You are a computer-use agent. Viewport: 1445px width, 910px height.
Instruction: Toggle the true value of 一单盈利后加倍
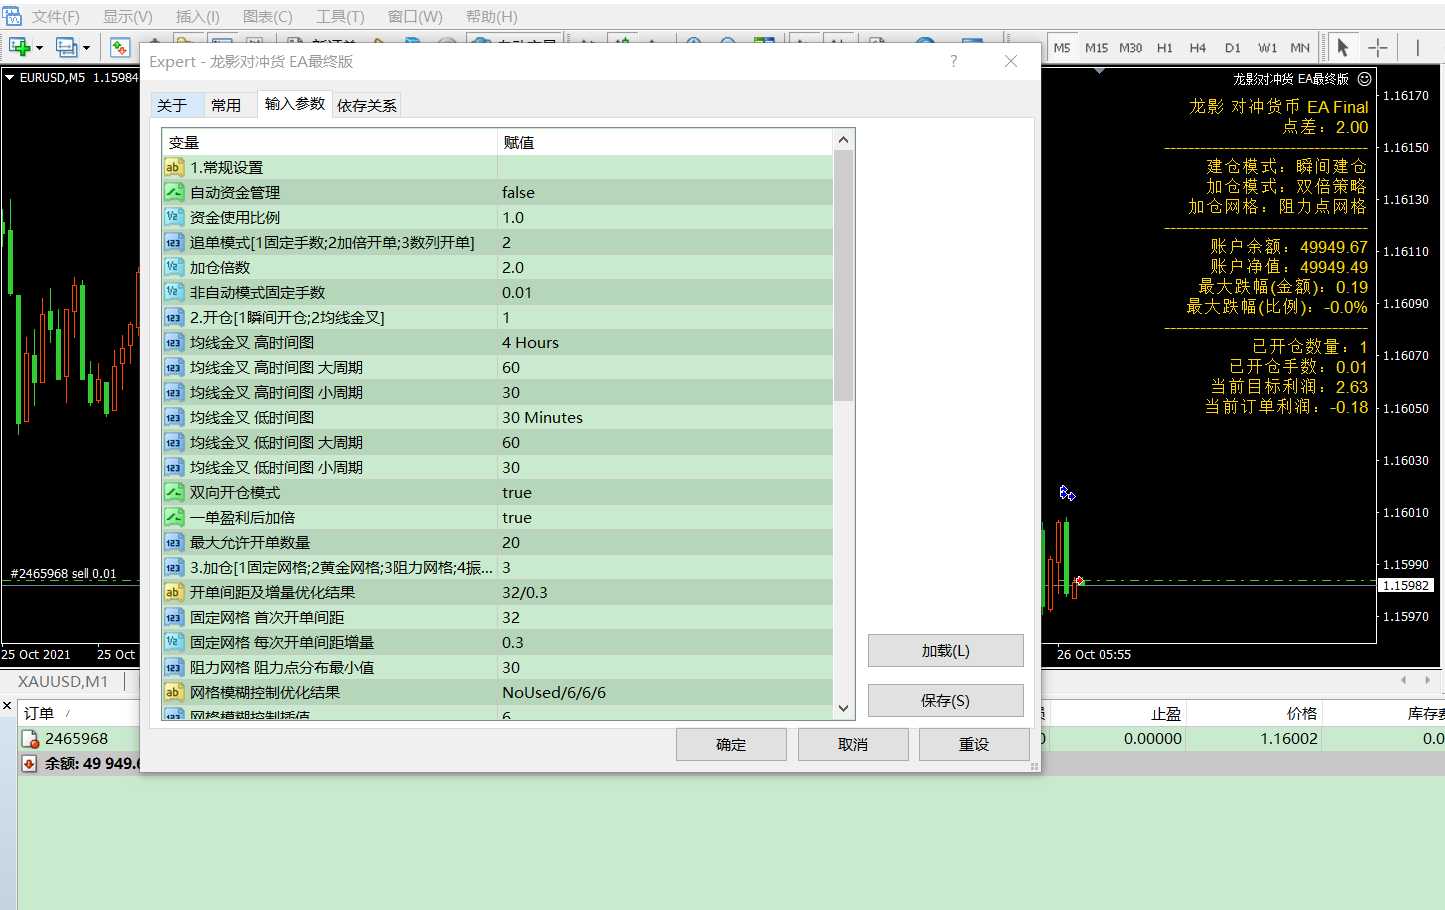click(665, 517)
